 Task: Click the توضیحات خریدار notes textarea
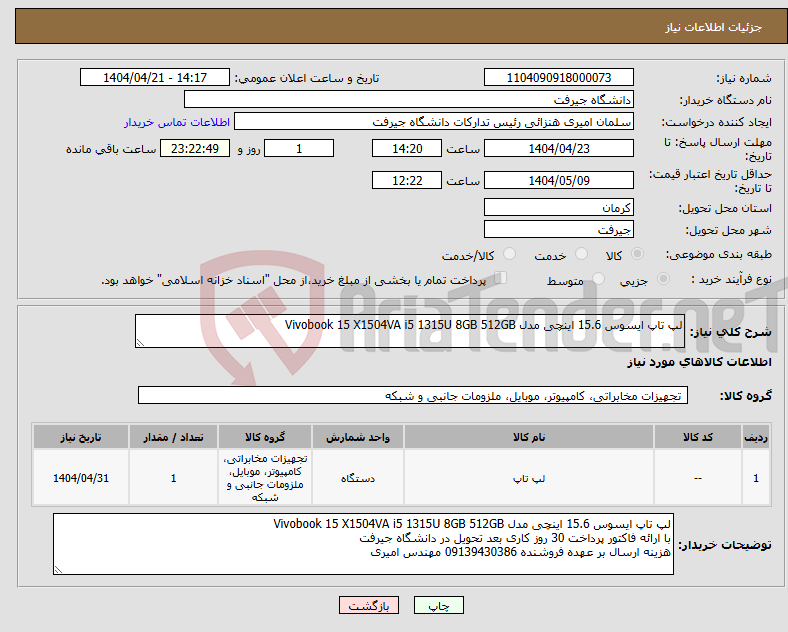click(x=363, y=544)
